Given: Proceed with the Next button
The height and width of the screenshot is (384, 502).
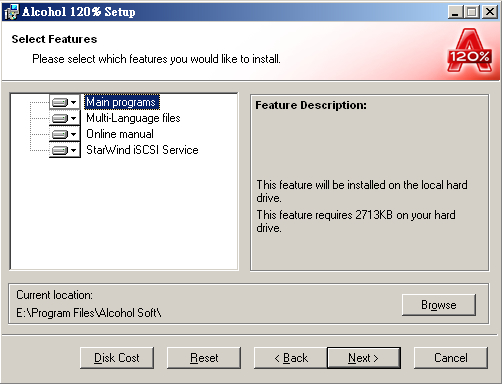Looking at the screenshot, I should (364, 358).
